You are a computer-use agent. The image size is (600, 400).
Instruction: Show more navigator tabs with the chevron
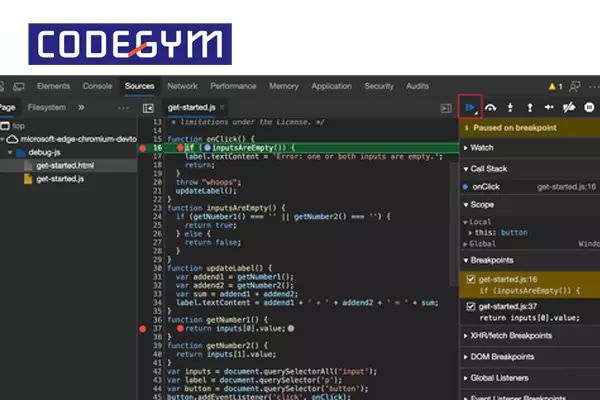coord(81,107)
